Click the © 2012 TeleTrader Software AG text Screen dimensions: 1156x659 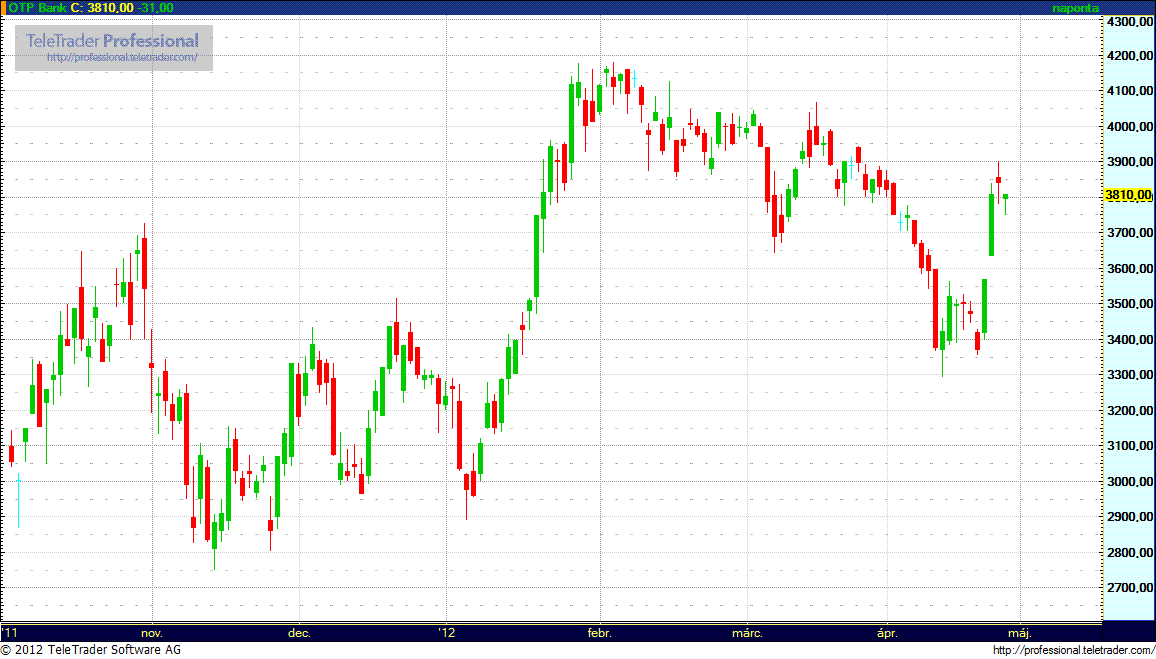pyautogui.click(x=91, y=650)
